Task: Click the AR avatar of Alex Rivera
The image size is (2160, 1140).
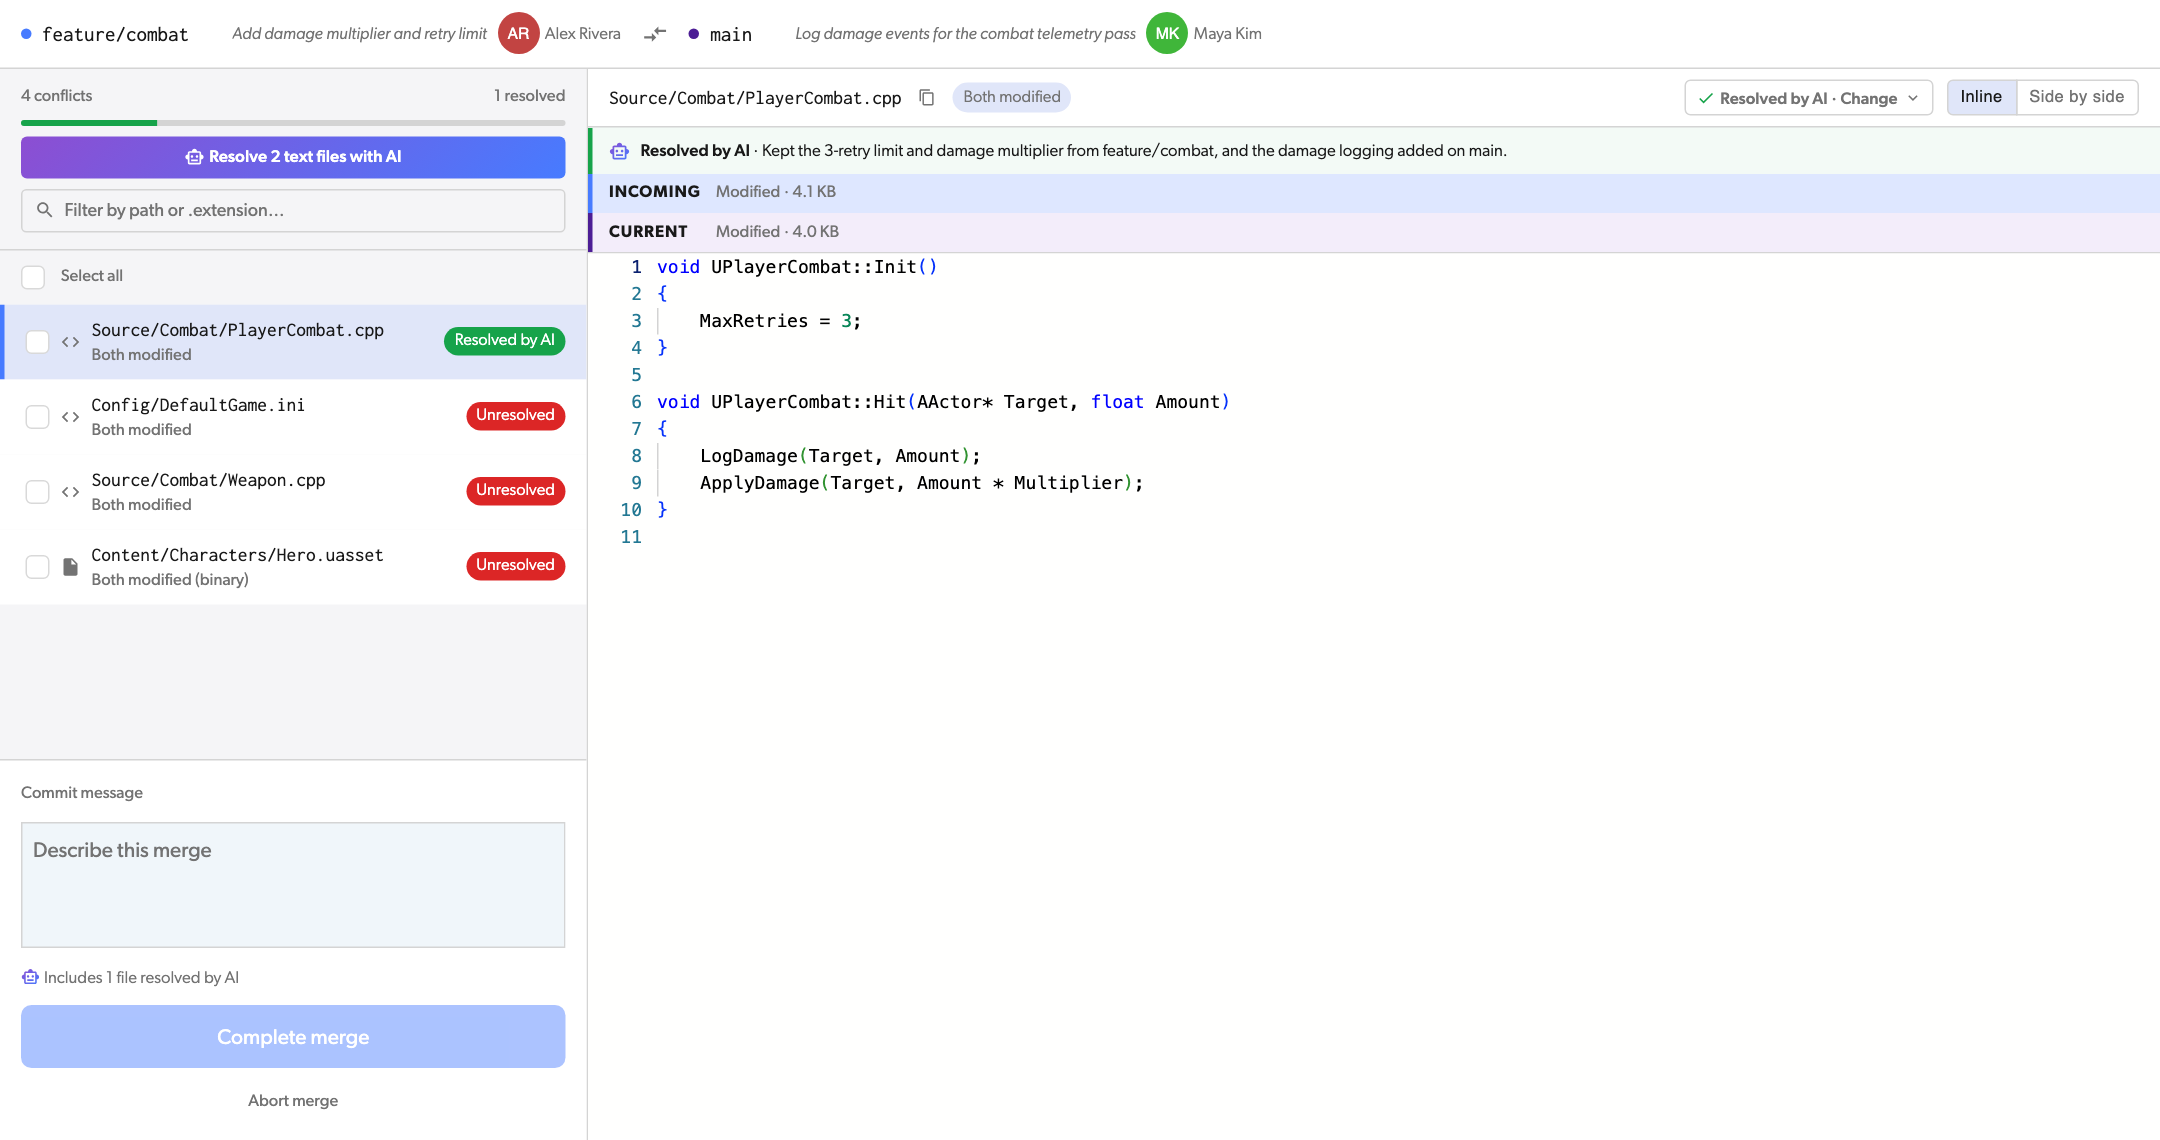Action: coord(518,33)
